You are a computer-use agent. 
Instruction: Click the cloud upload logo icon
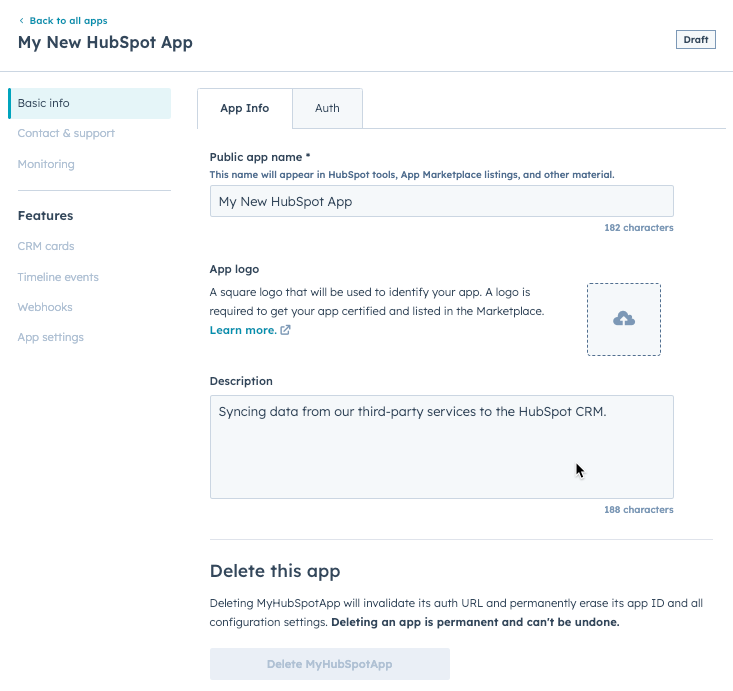624,319
